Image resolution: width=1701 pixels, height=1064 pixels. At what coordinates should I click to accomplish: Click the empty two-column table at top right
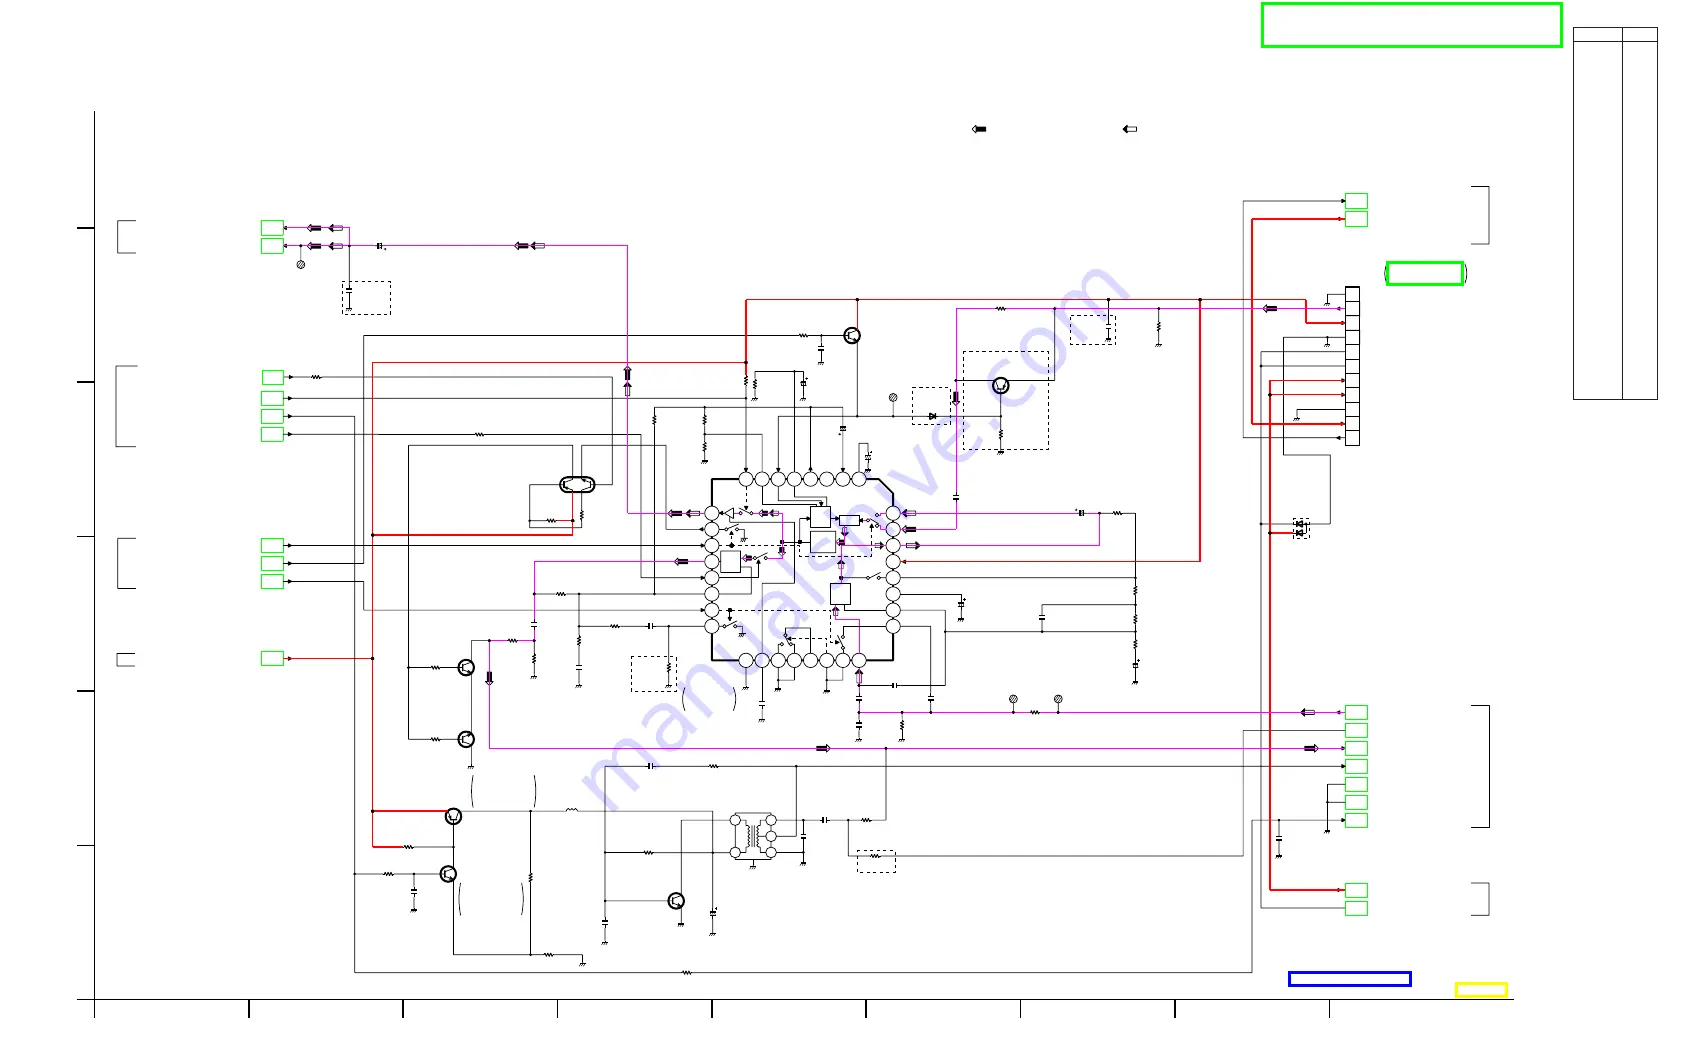pyautogui.click(x=1615, y=213)
